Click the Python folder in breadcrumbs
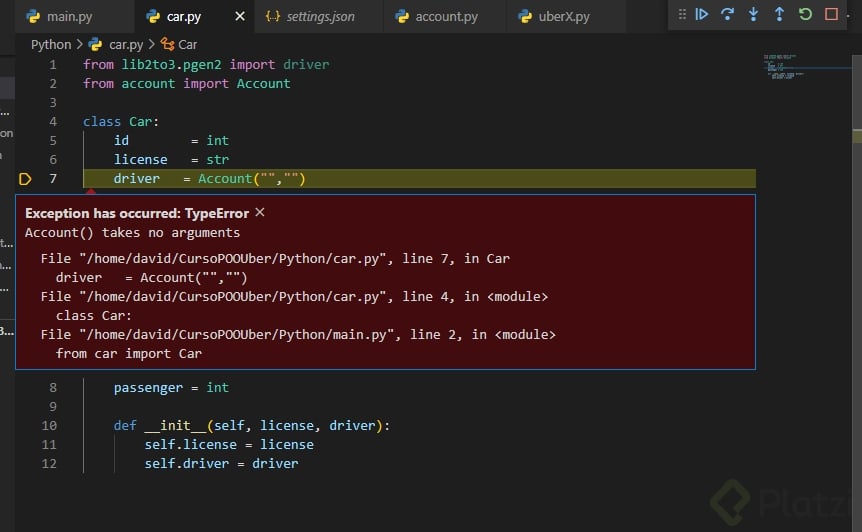Screen dimensions: 862x532 pyautogui.click(x=51, y=44)
